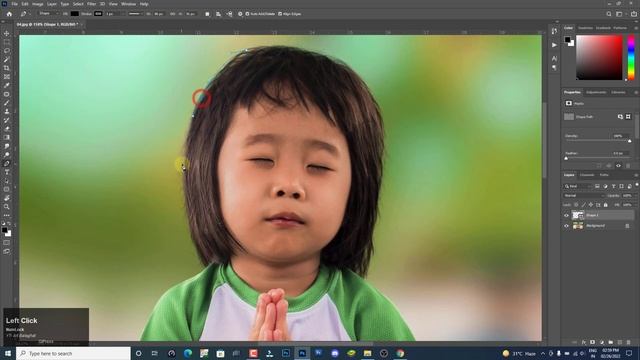Toggle mask visibility eye in Properties

[x=618, y=166]
